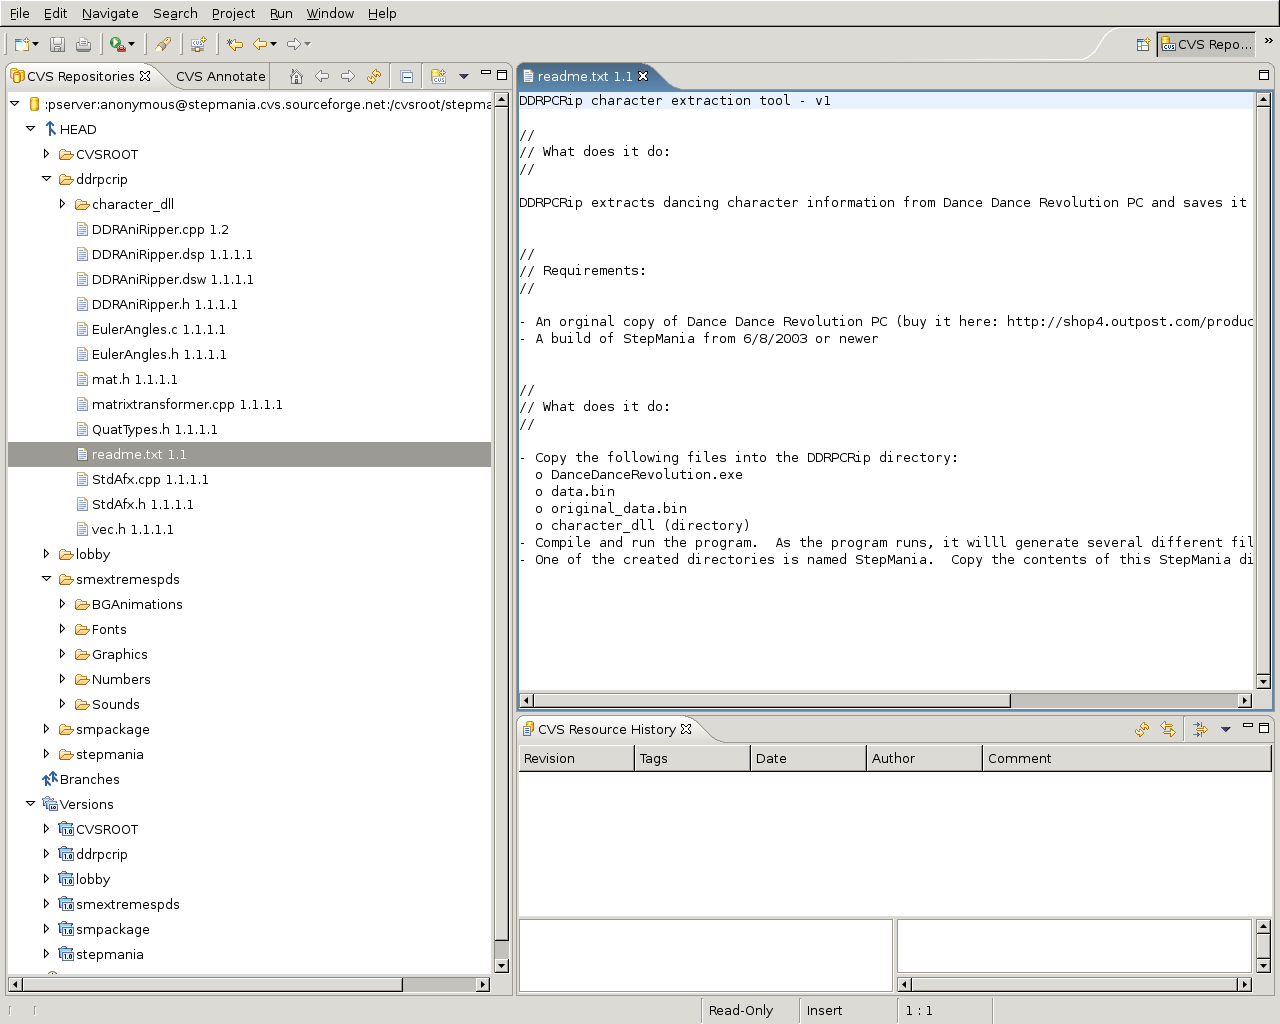Show hidden perspectives chevron
Screen dimensions: 1280x1024
1269,41
